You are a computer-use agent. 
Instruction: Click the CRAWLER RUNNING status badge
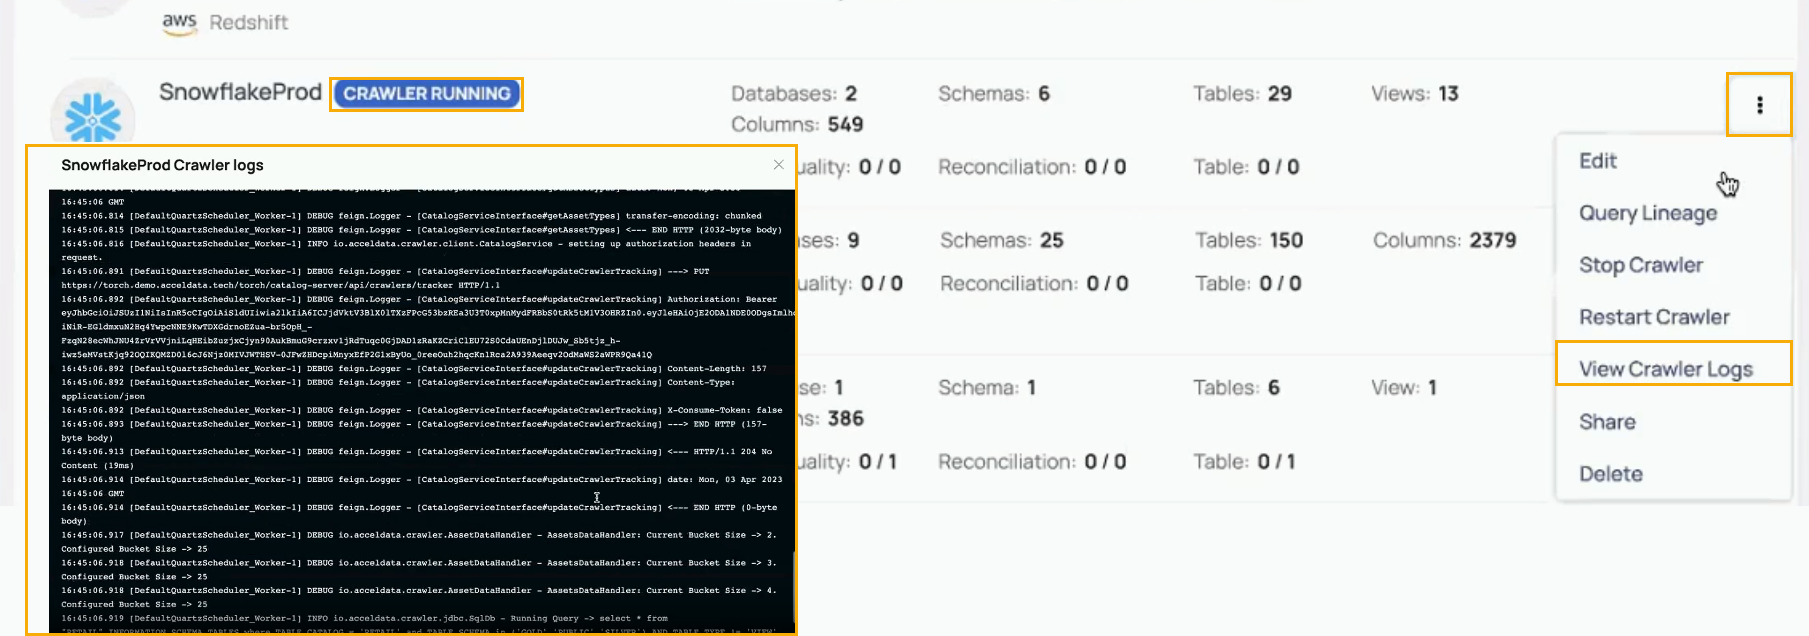(x=427, y=94)
